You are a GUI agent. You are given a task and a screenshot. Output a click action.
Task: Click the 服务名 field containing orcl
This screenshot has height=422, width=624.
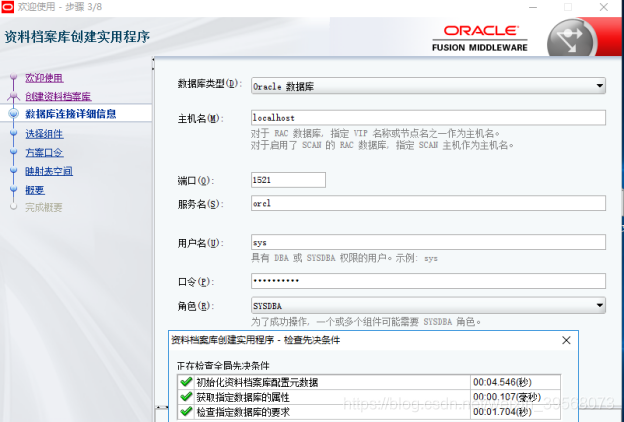tap(428, 203)
